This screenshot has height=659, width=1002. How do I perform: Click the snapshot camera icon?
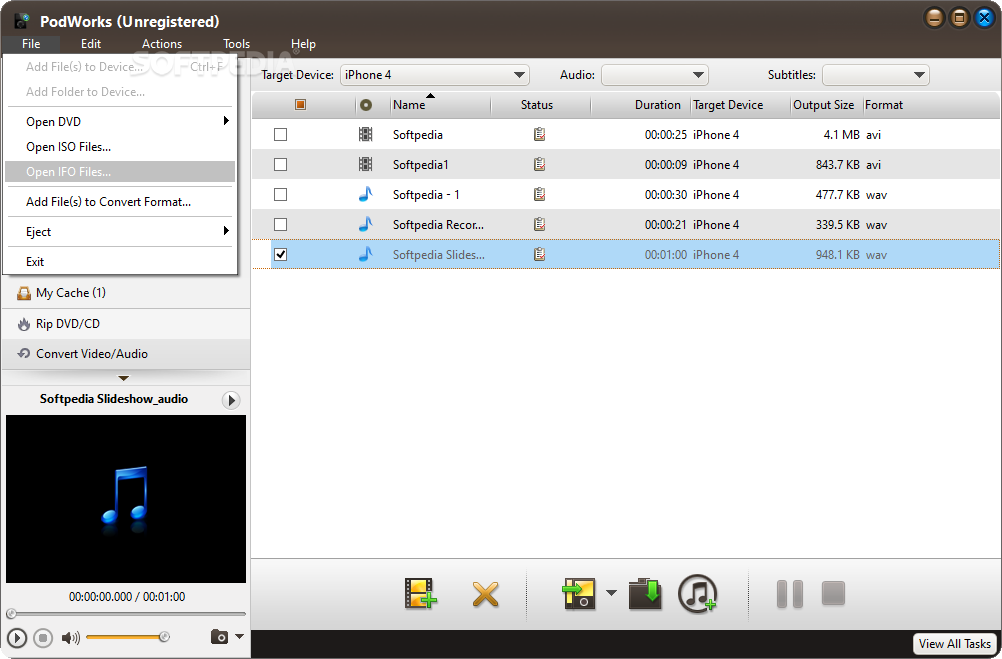click(x=219, y=637)
